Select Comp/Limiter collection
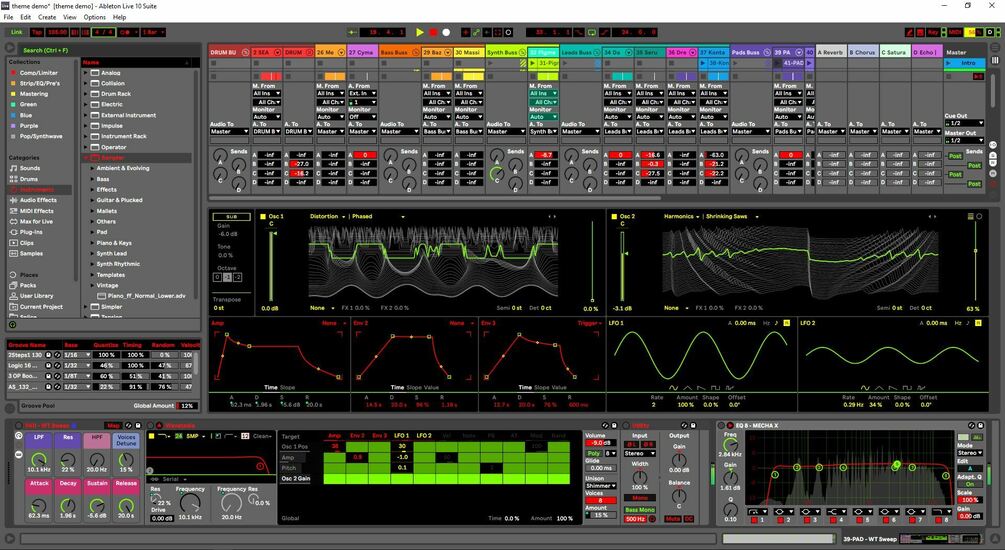The image size is (1005, 550). [38, 72]
